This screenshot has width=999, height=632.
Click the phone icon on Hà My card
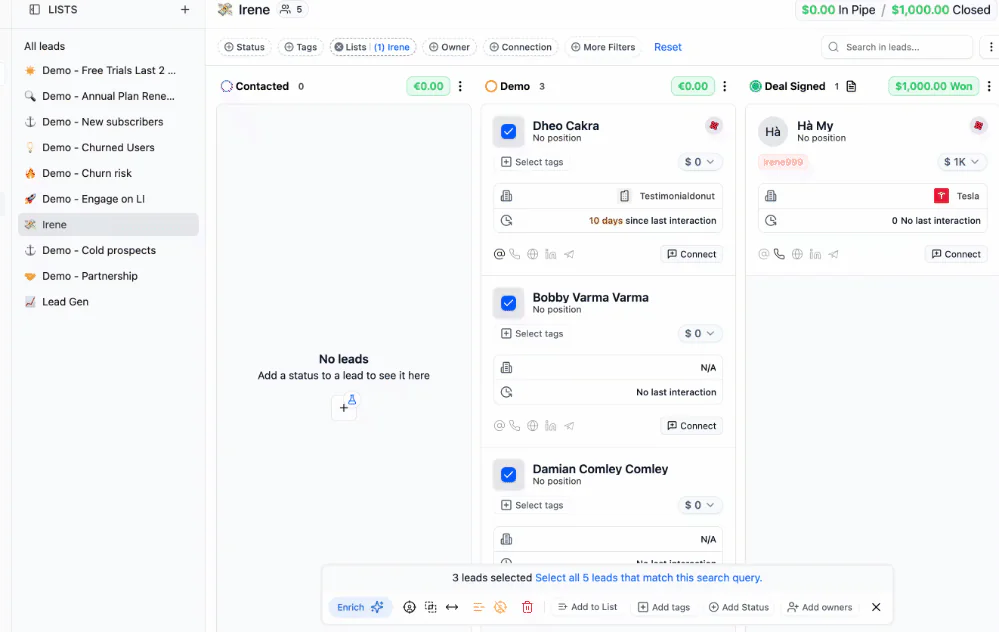coord(779,254)
